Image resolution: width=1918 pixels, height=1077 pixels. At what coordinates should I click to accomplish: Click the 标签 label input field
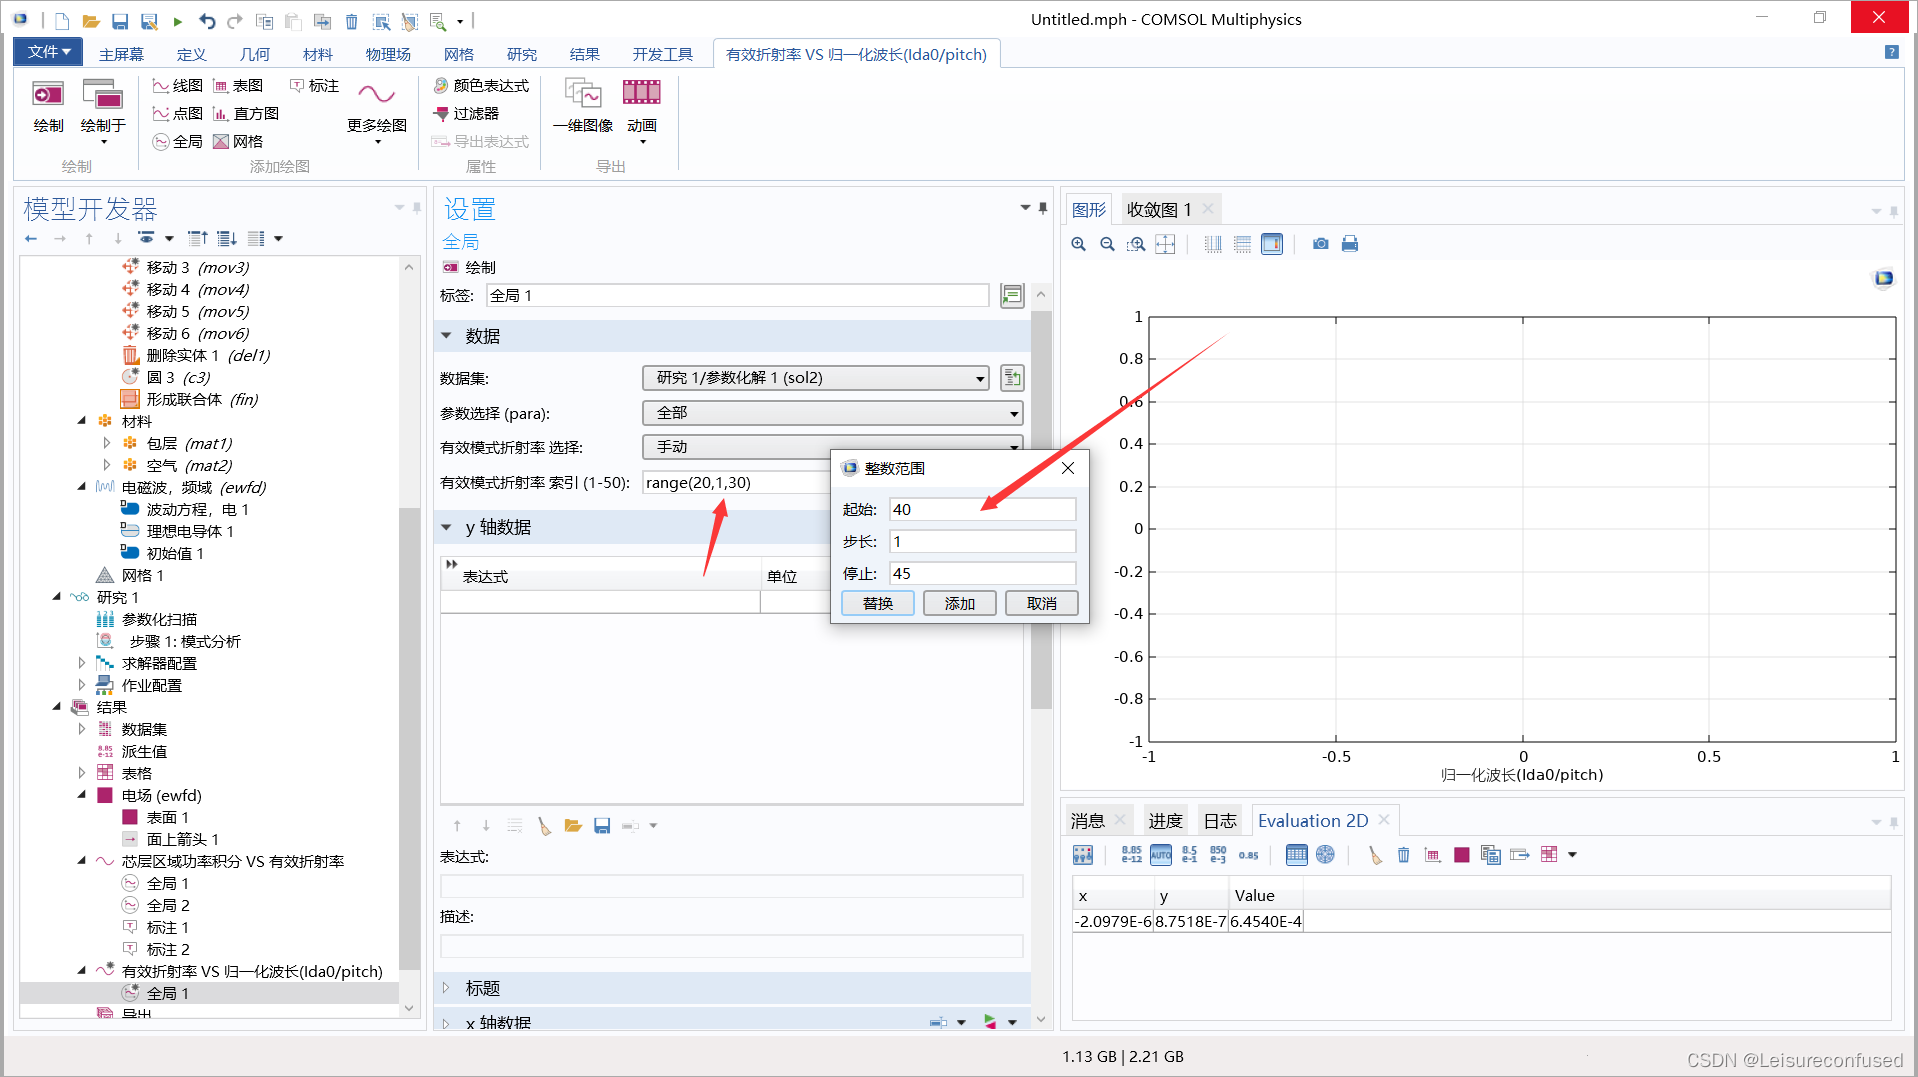738,295
